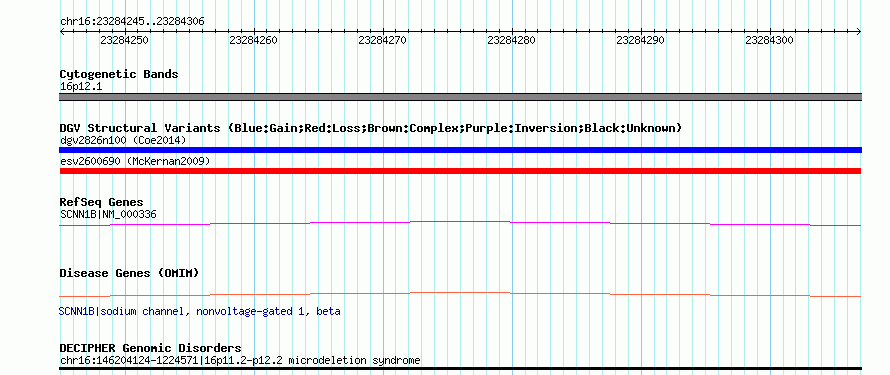Image resolution: width=890 pixels, height=375 pixels.
Task: Select the DECIPHER Genomic Disorders track heading
Action: tap(150, 348)
